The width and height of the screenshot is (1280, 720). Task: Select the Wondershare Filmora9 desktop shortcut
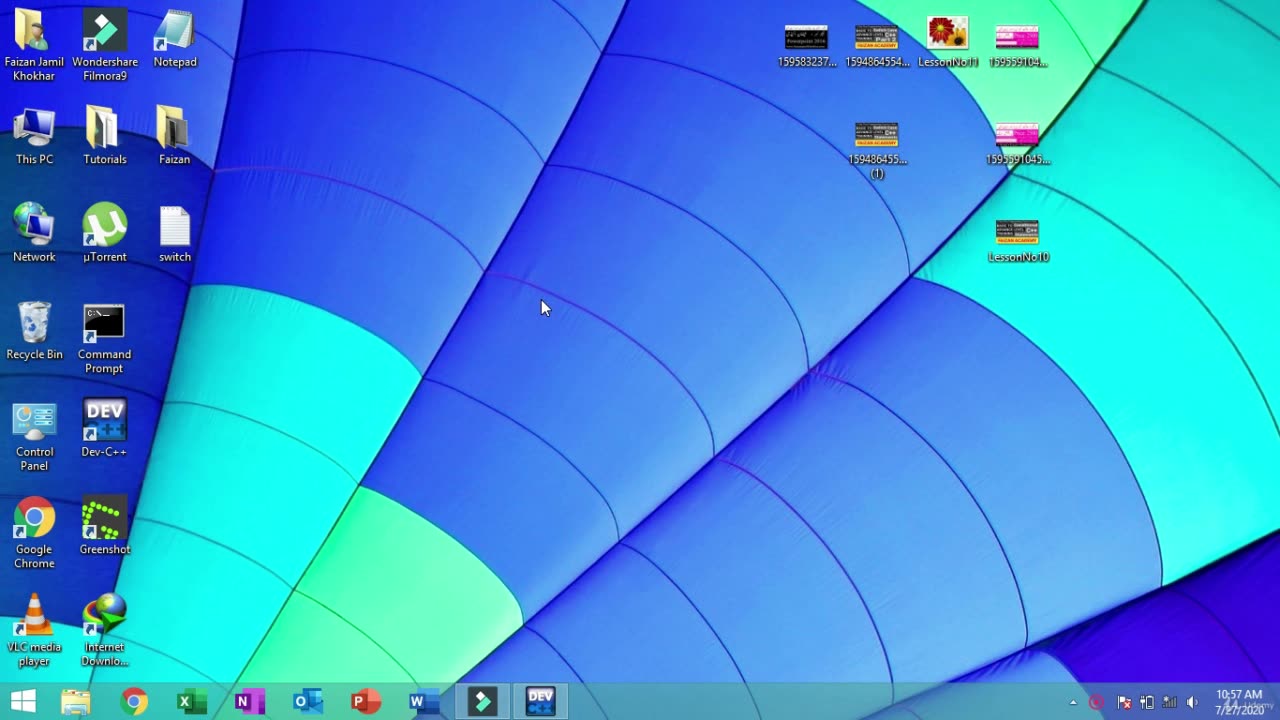105,45
